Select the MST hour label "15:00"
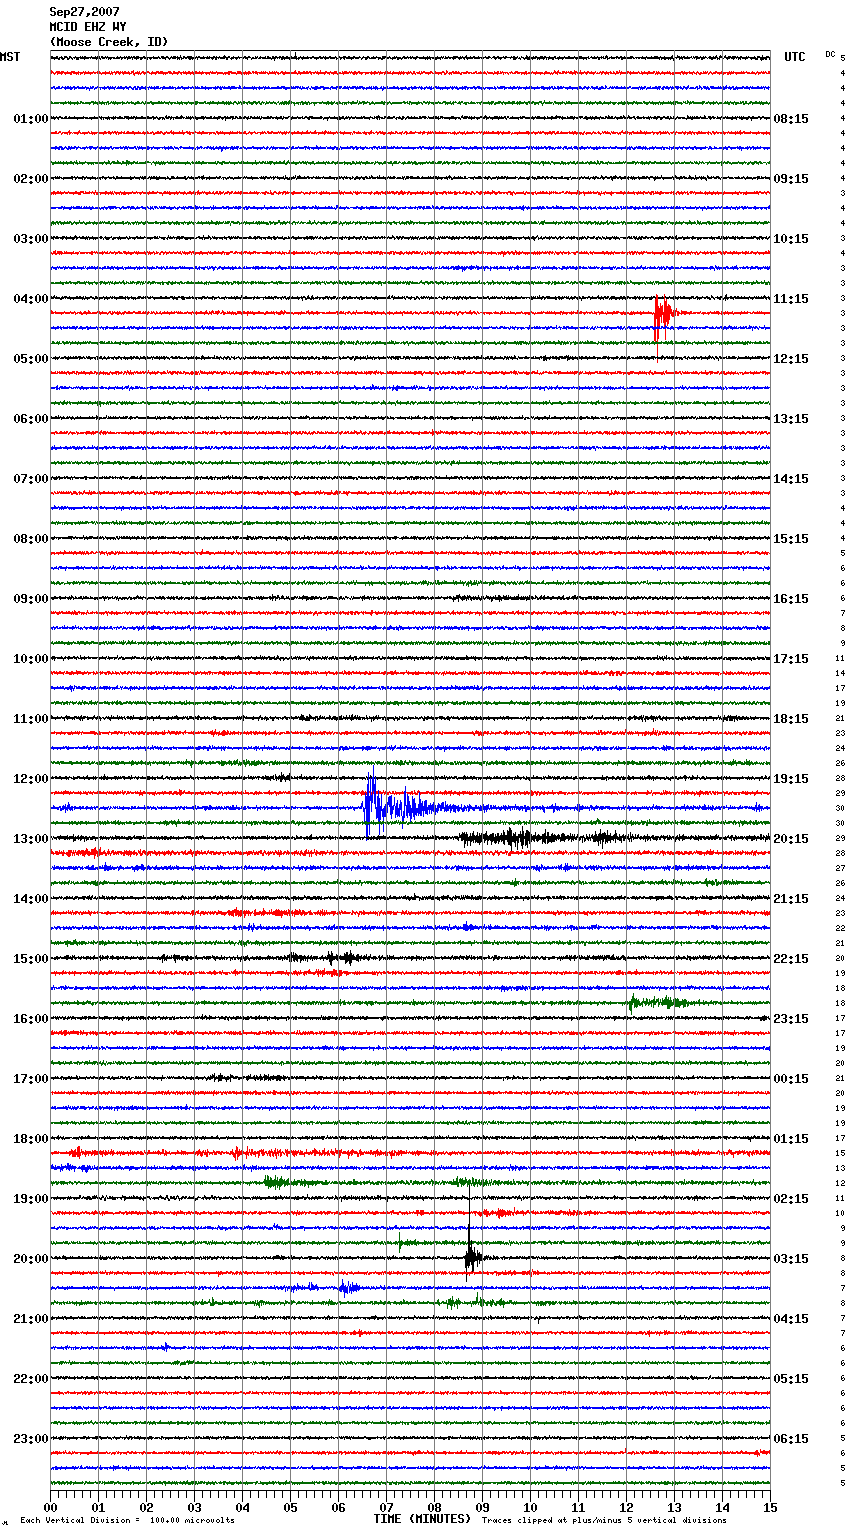Image resolution: width=850 pixels, height=1534 pixels. pos(31,959)
